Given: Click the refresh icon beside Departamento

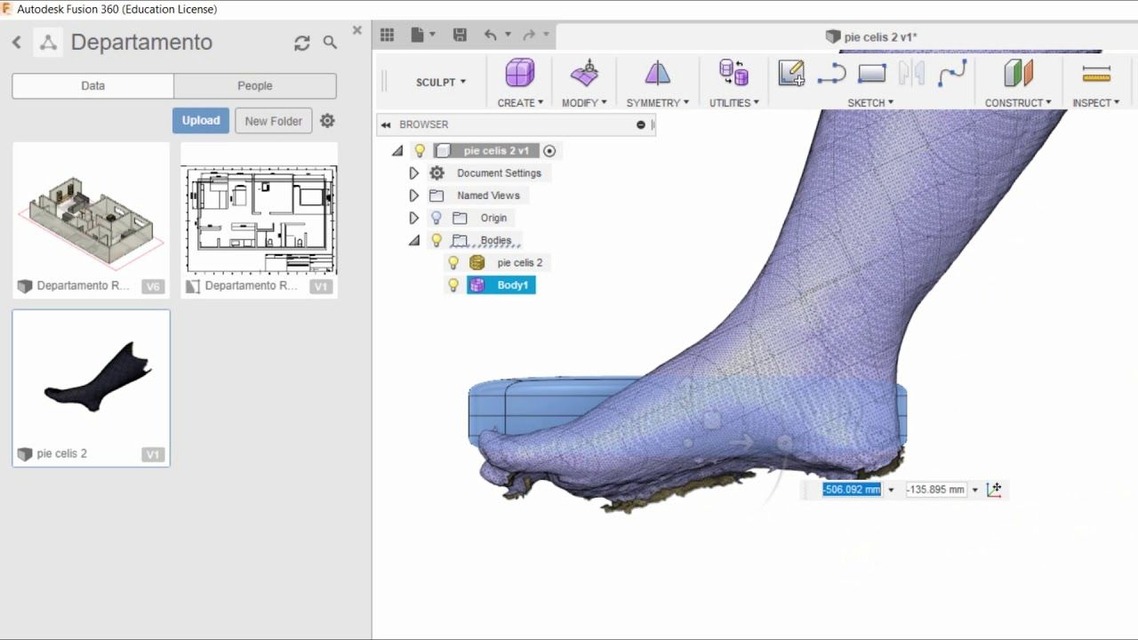Looking at the screenshot, I should [302, 43].
